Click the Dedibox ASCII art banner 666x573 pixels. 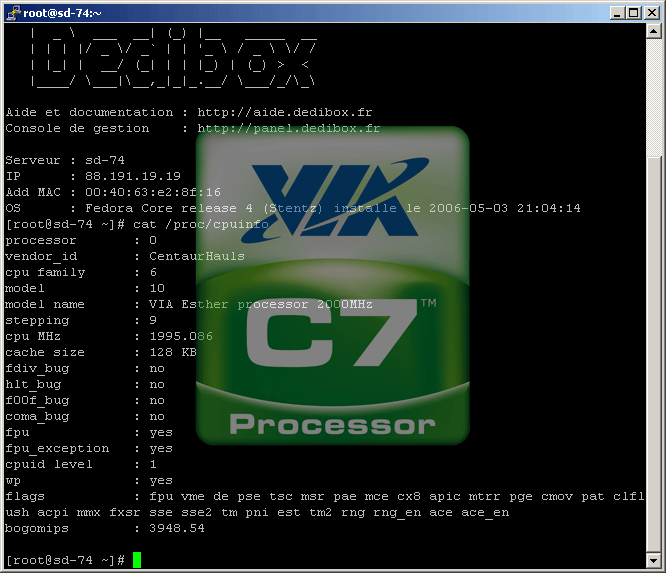coord(173,57)
